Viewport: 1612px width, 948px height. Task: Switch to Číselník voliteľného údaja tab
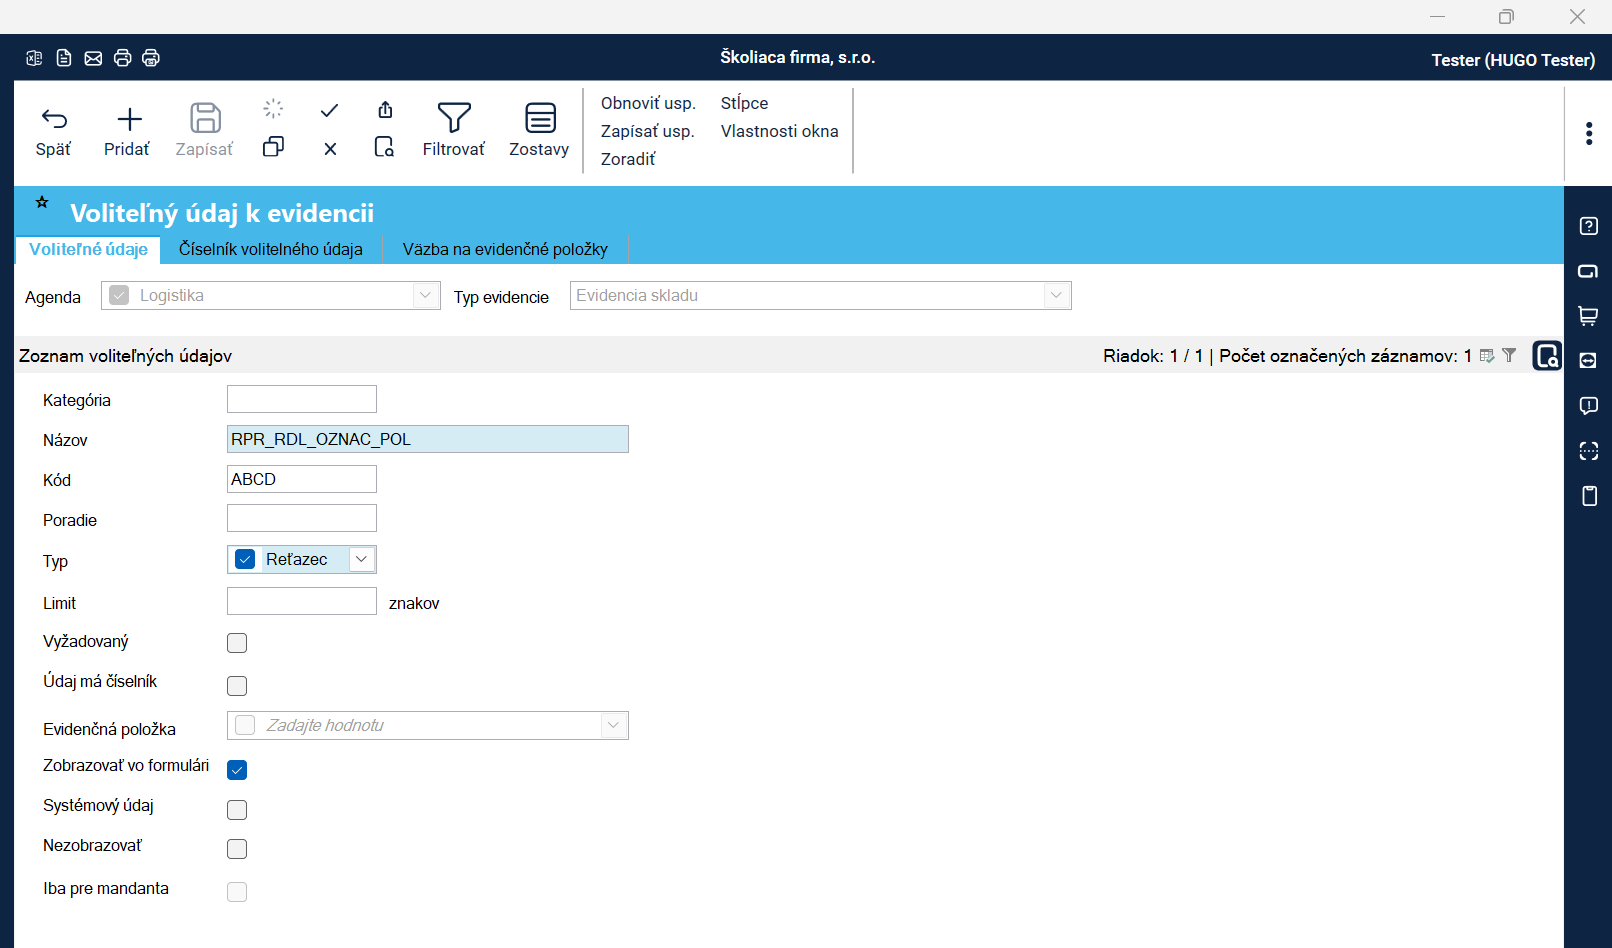270,250
